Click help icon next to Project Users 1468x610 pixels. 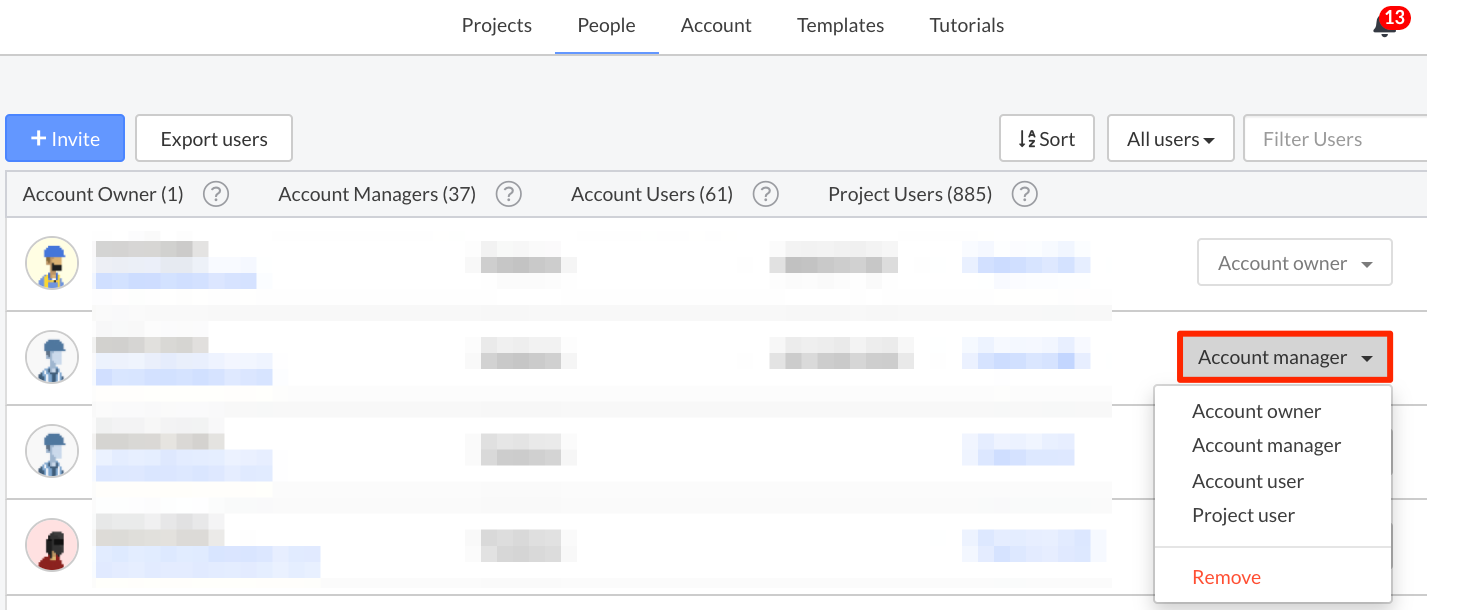click(x=1024, y=194)
